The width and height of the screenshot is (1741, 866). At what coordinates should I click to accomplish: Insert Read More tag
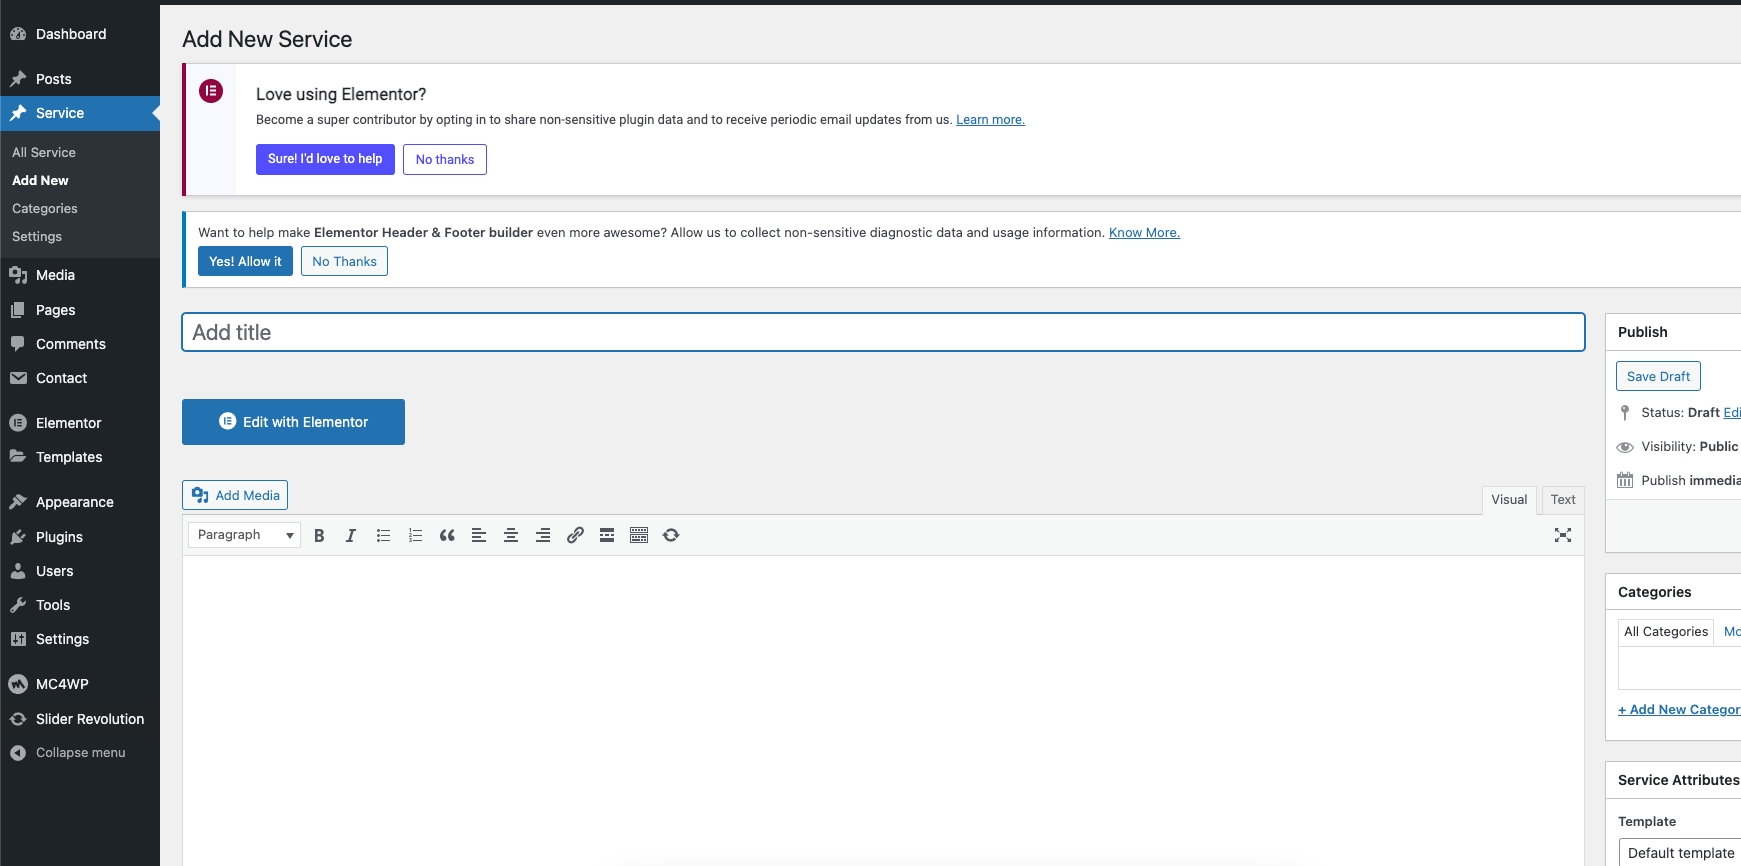(x=607, y=536)
